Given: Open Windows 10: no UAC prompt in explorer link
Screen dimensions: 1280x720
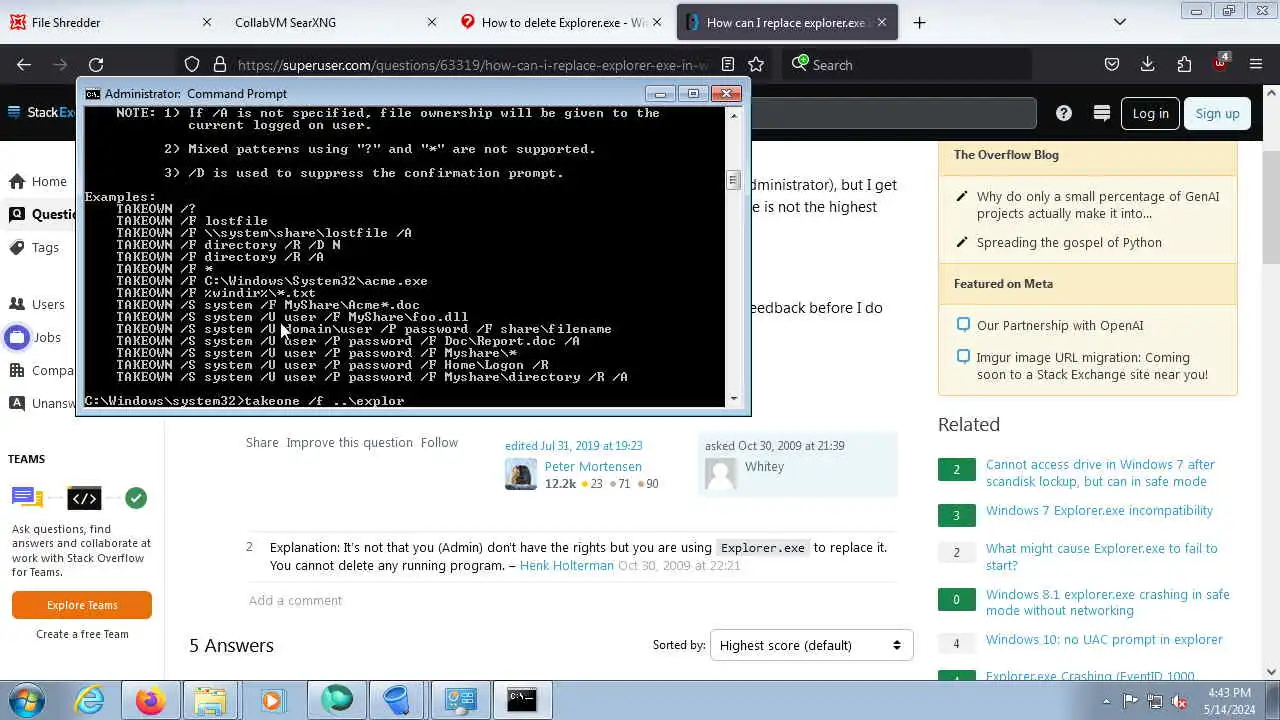Looking at the screenshot, I should 1104,639.
